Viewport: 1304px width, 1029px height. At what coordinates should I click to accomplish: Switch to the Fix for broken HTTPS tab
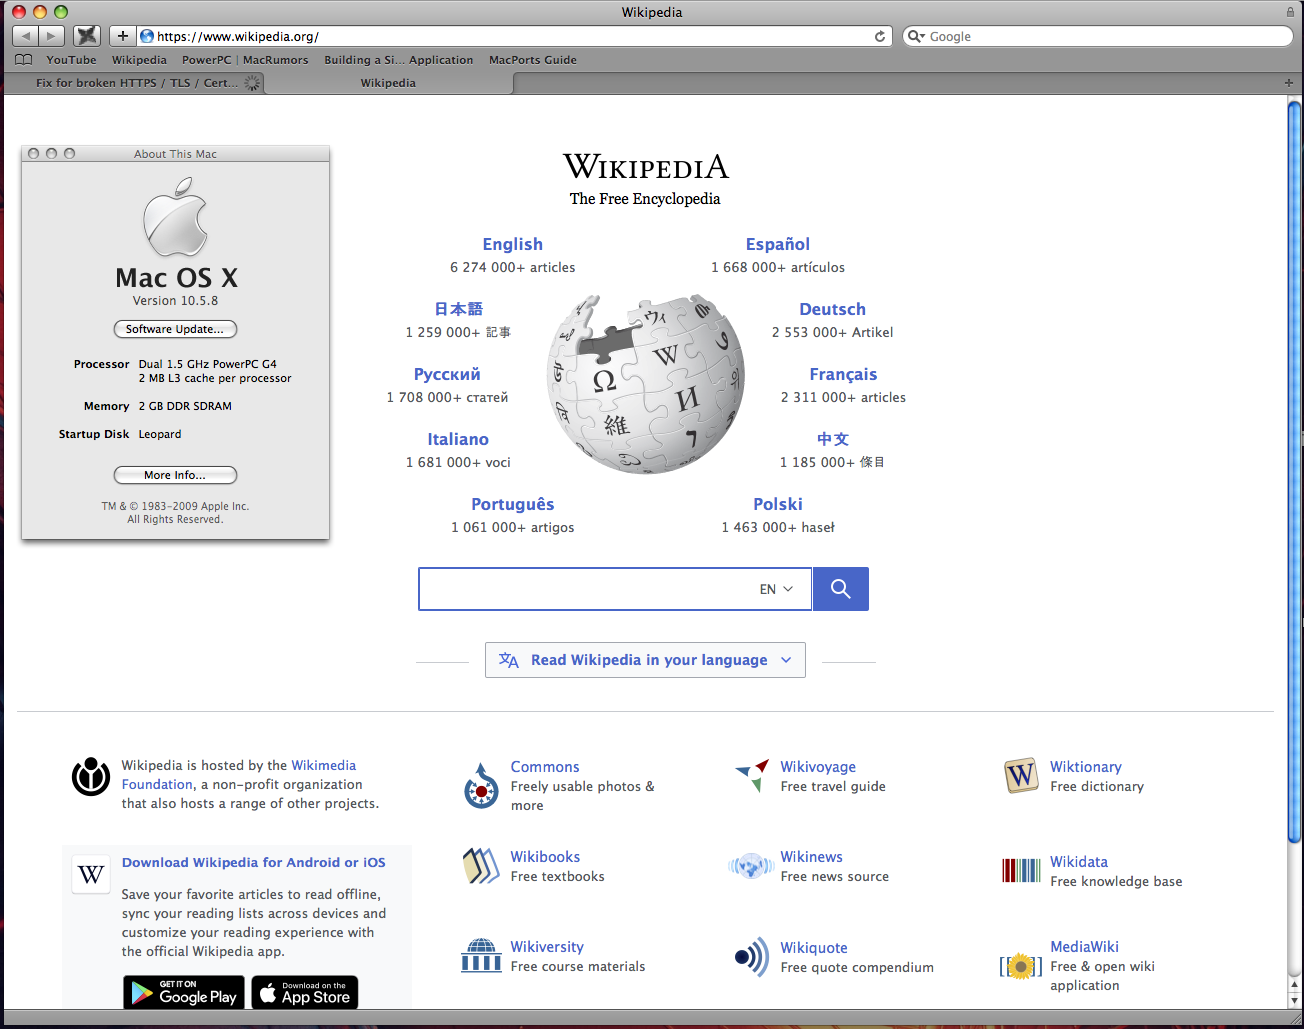[x=136, y=83]
